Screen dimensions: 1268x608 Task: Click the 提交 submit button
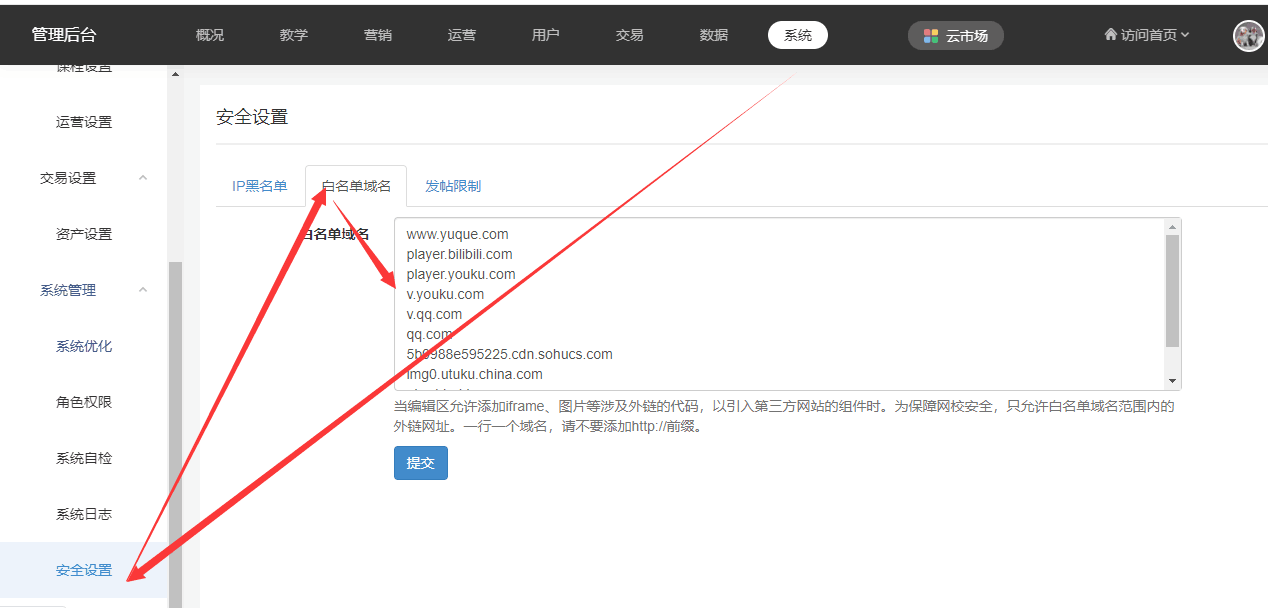pos(420,463)
